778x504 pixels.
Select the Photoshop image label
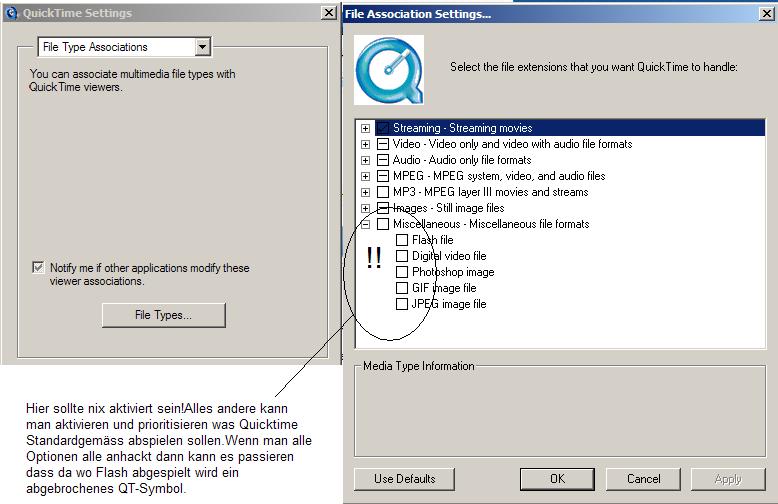click(x=453, y=272)
